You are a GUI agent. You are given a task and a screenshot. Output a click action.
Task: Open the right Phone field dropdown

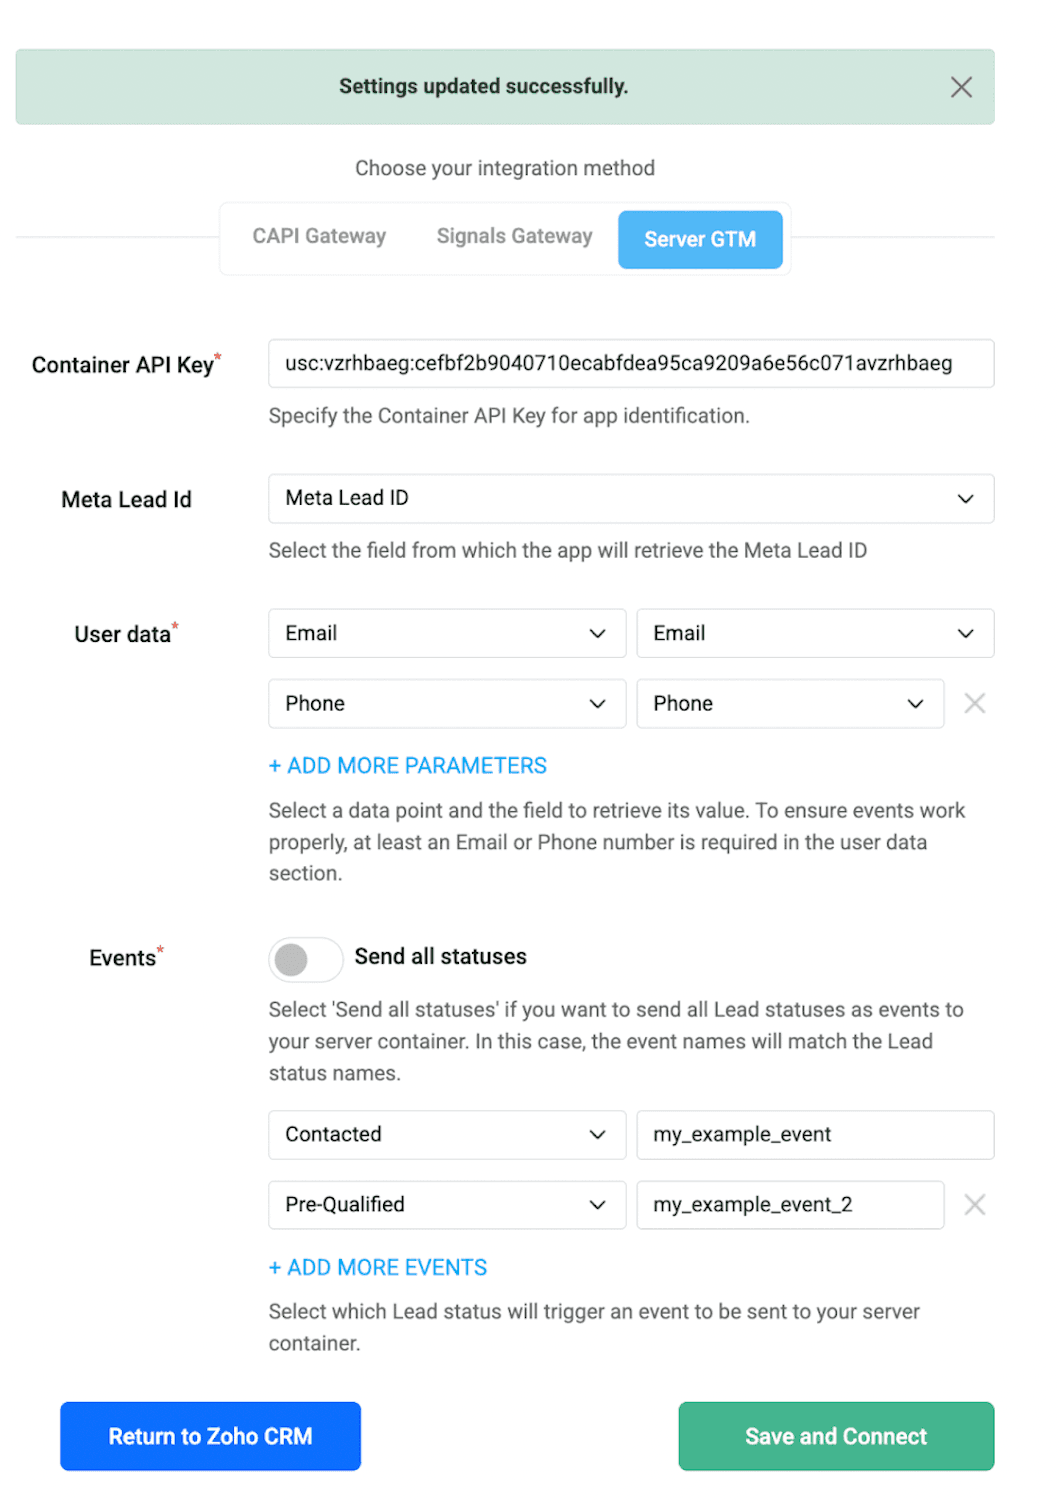click(789, 704)
